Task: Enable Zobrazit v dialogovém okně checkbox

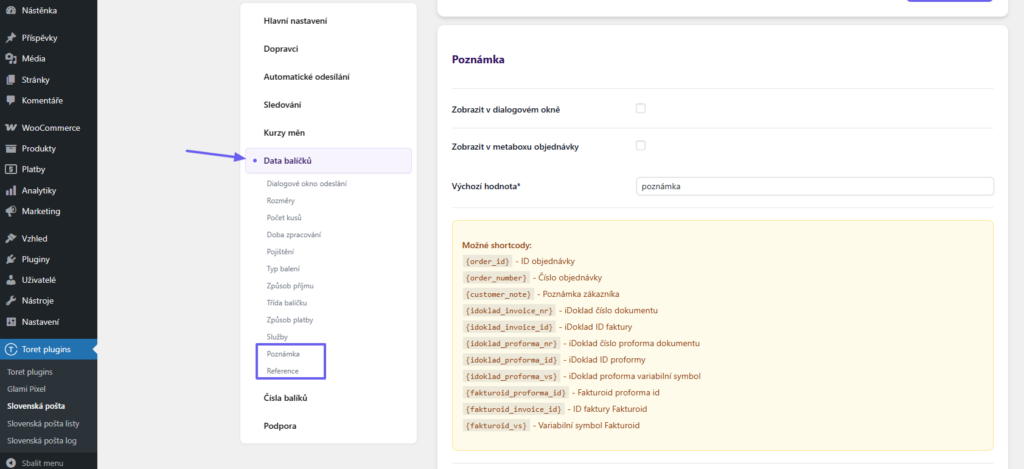Action: 641,108
